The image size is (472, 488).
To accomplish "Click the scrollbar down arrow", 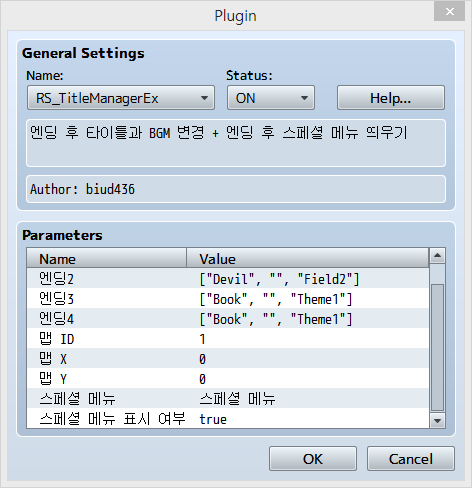I will coord(437,421).
